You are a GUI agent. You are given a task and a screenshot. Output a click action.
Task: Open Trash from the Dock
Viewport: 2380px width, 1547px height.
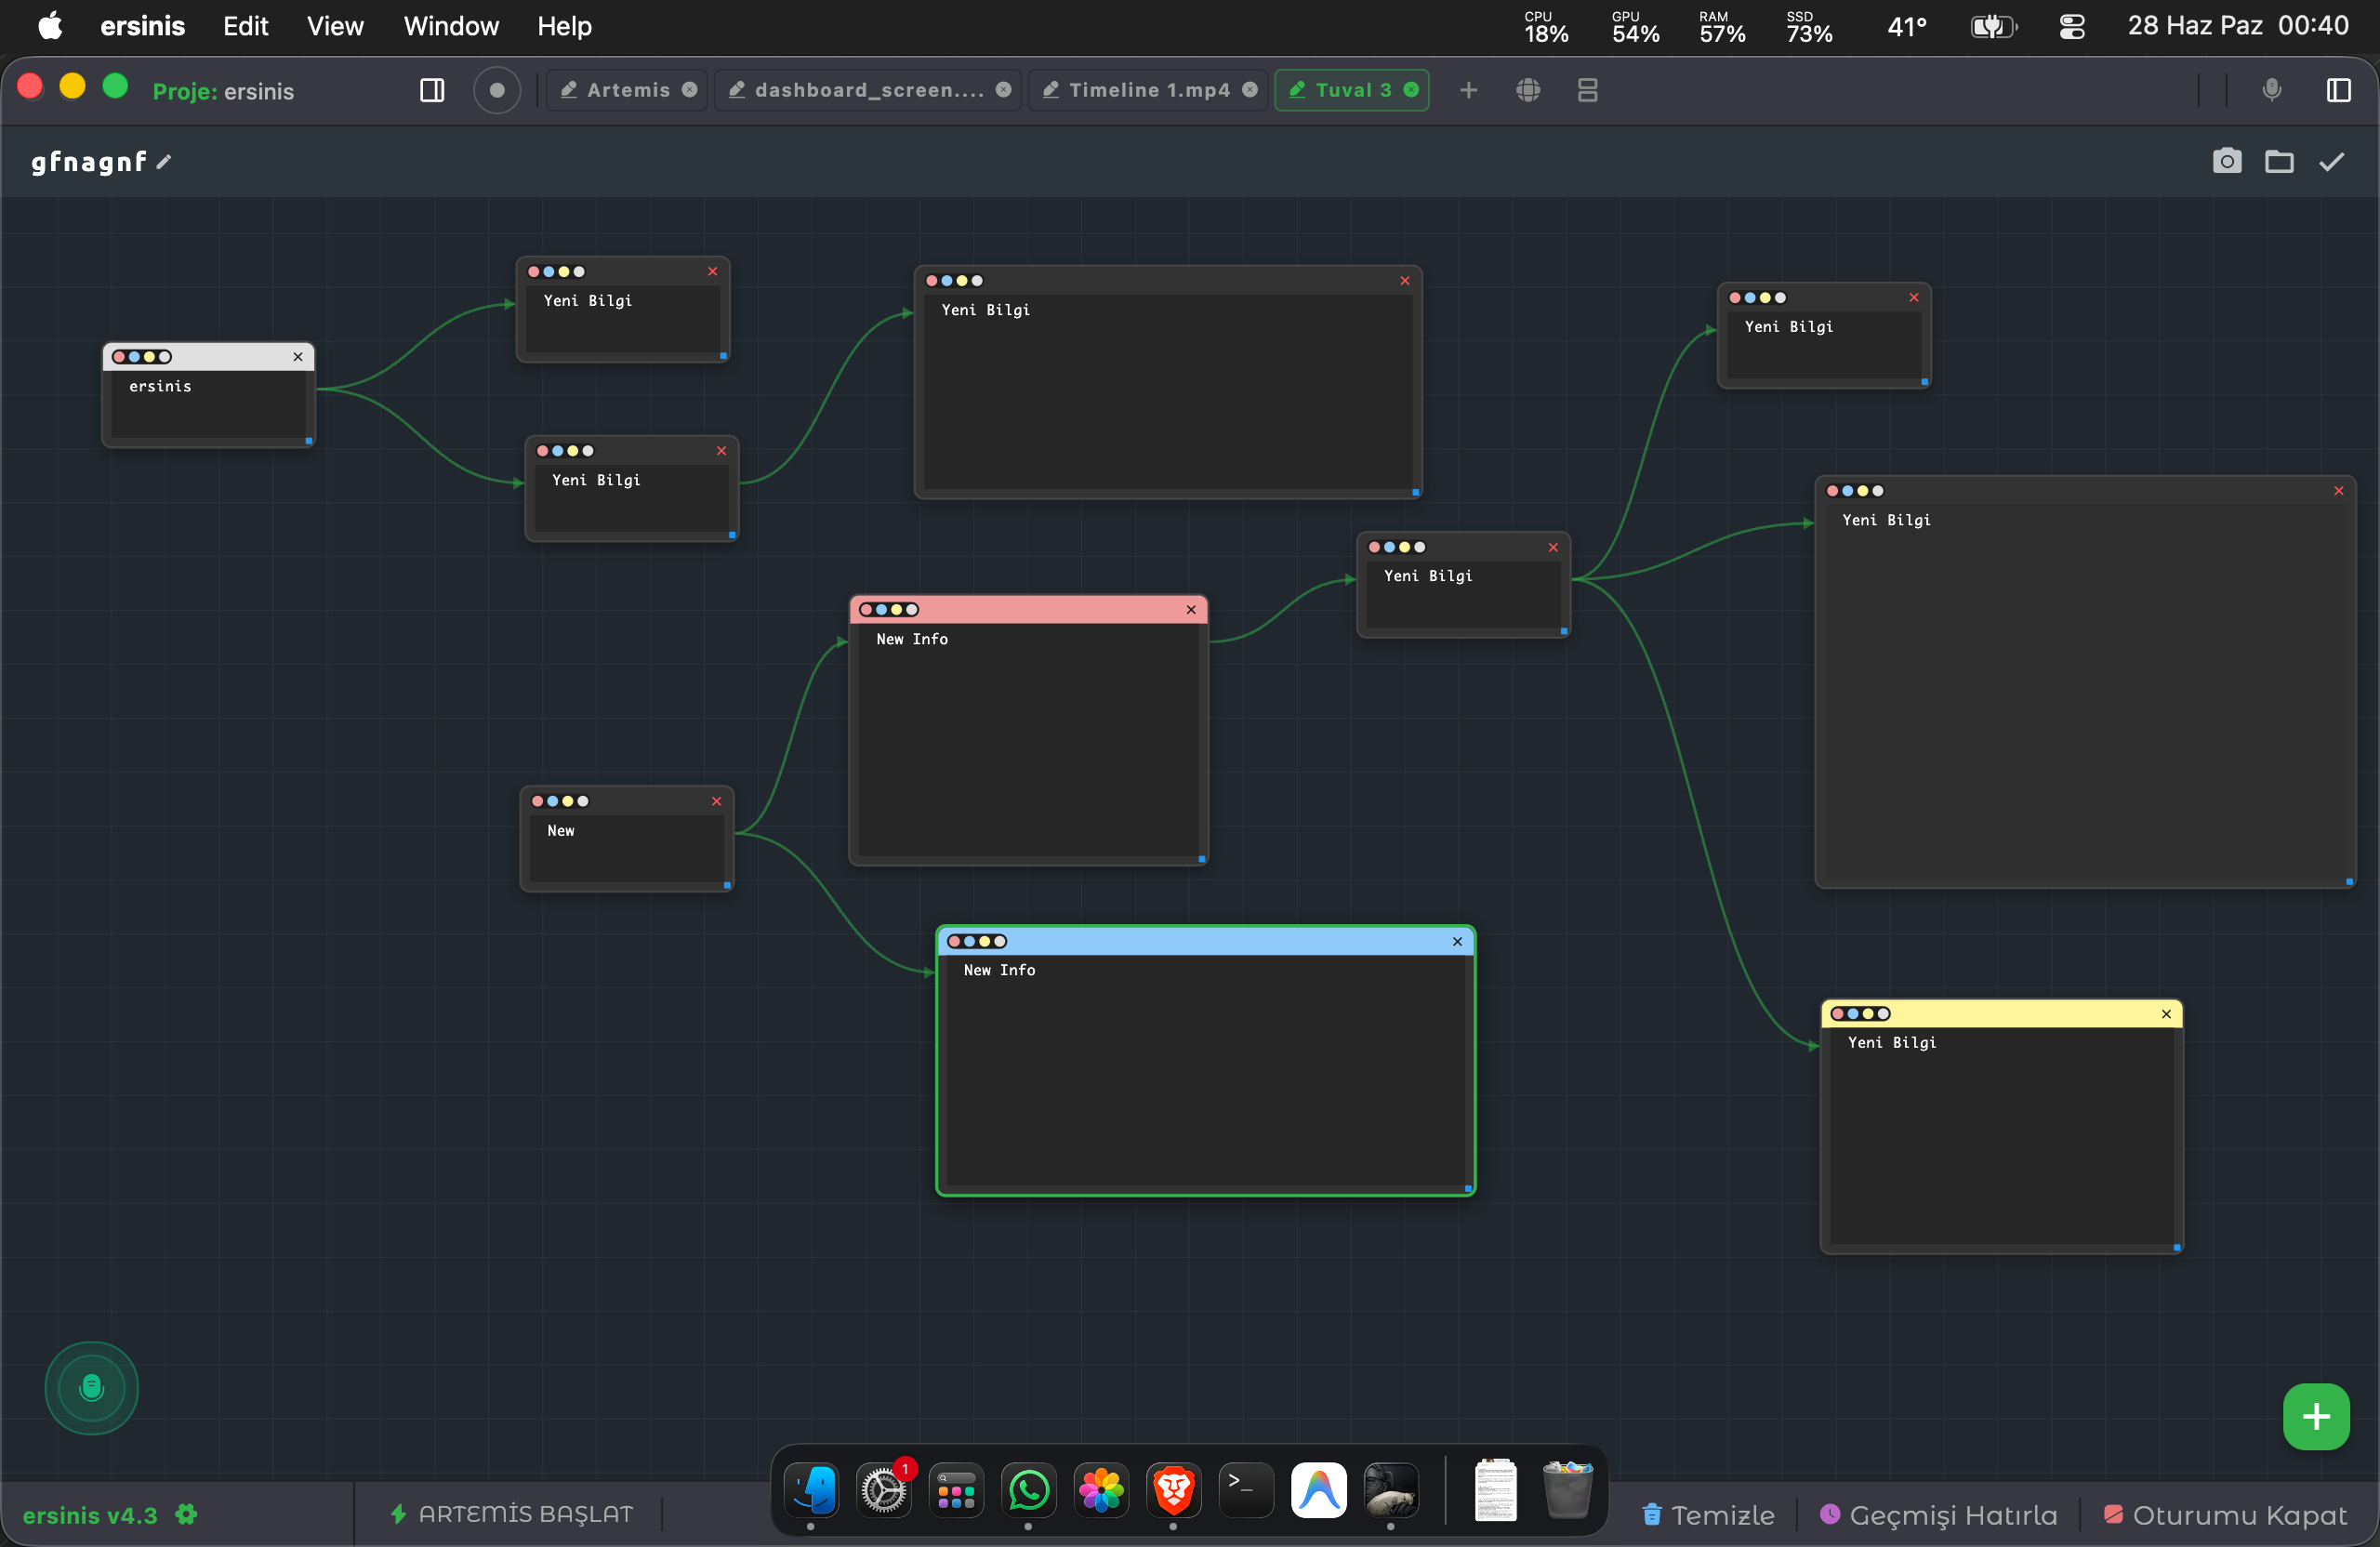pos(1567,1490)
